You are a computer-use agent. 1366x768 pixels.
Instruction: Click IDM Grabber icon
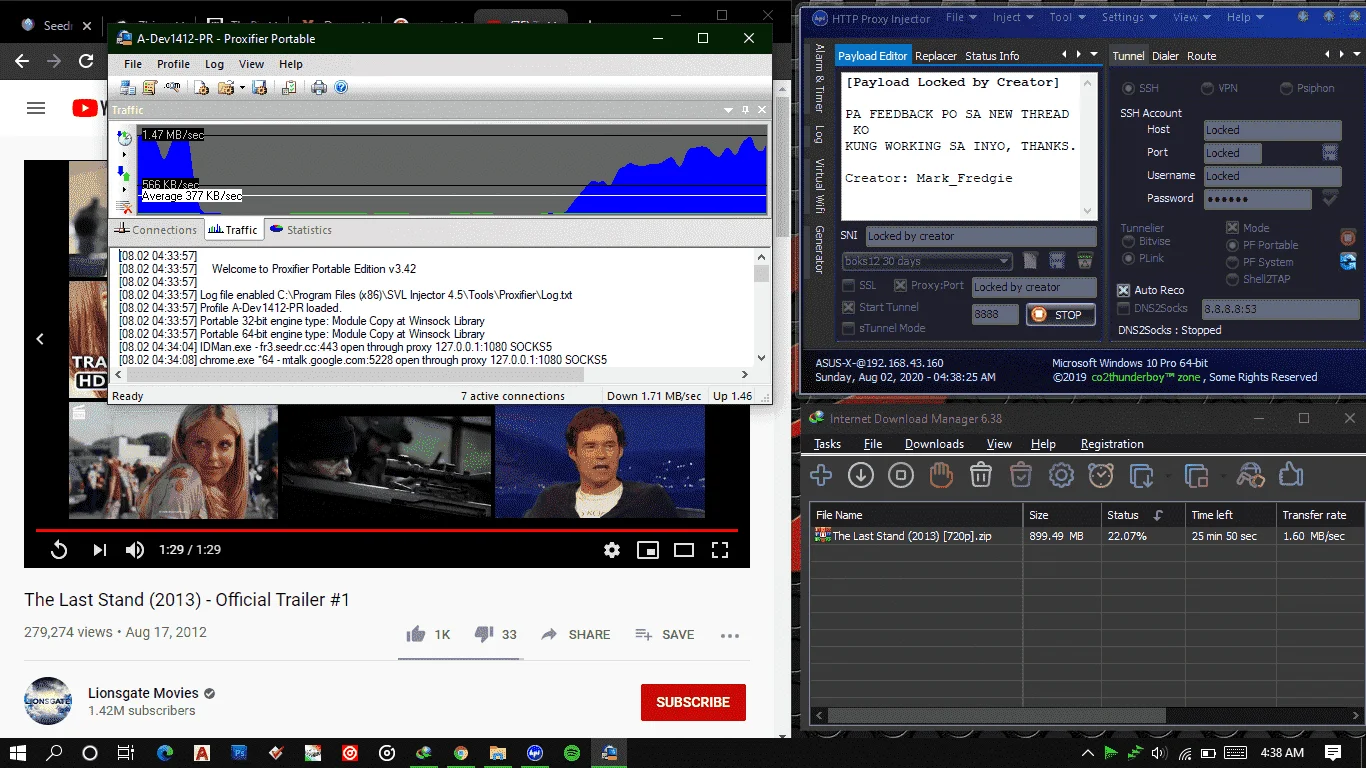[x=1250, y=476]
